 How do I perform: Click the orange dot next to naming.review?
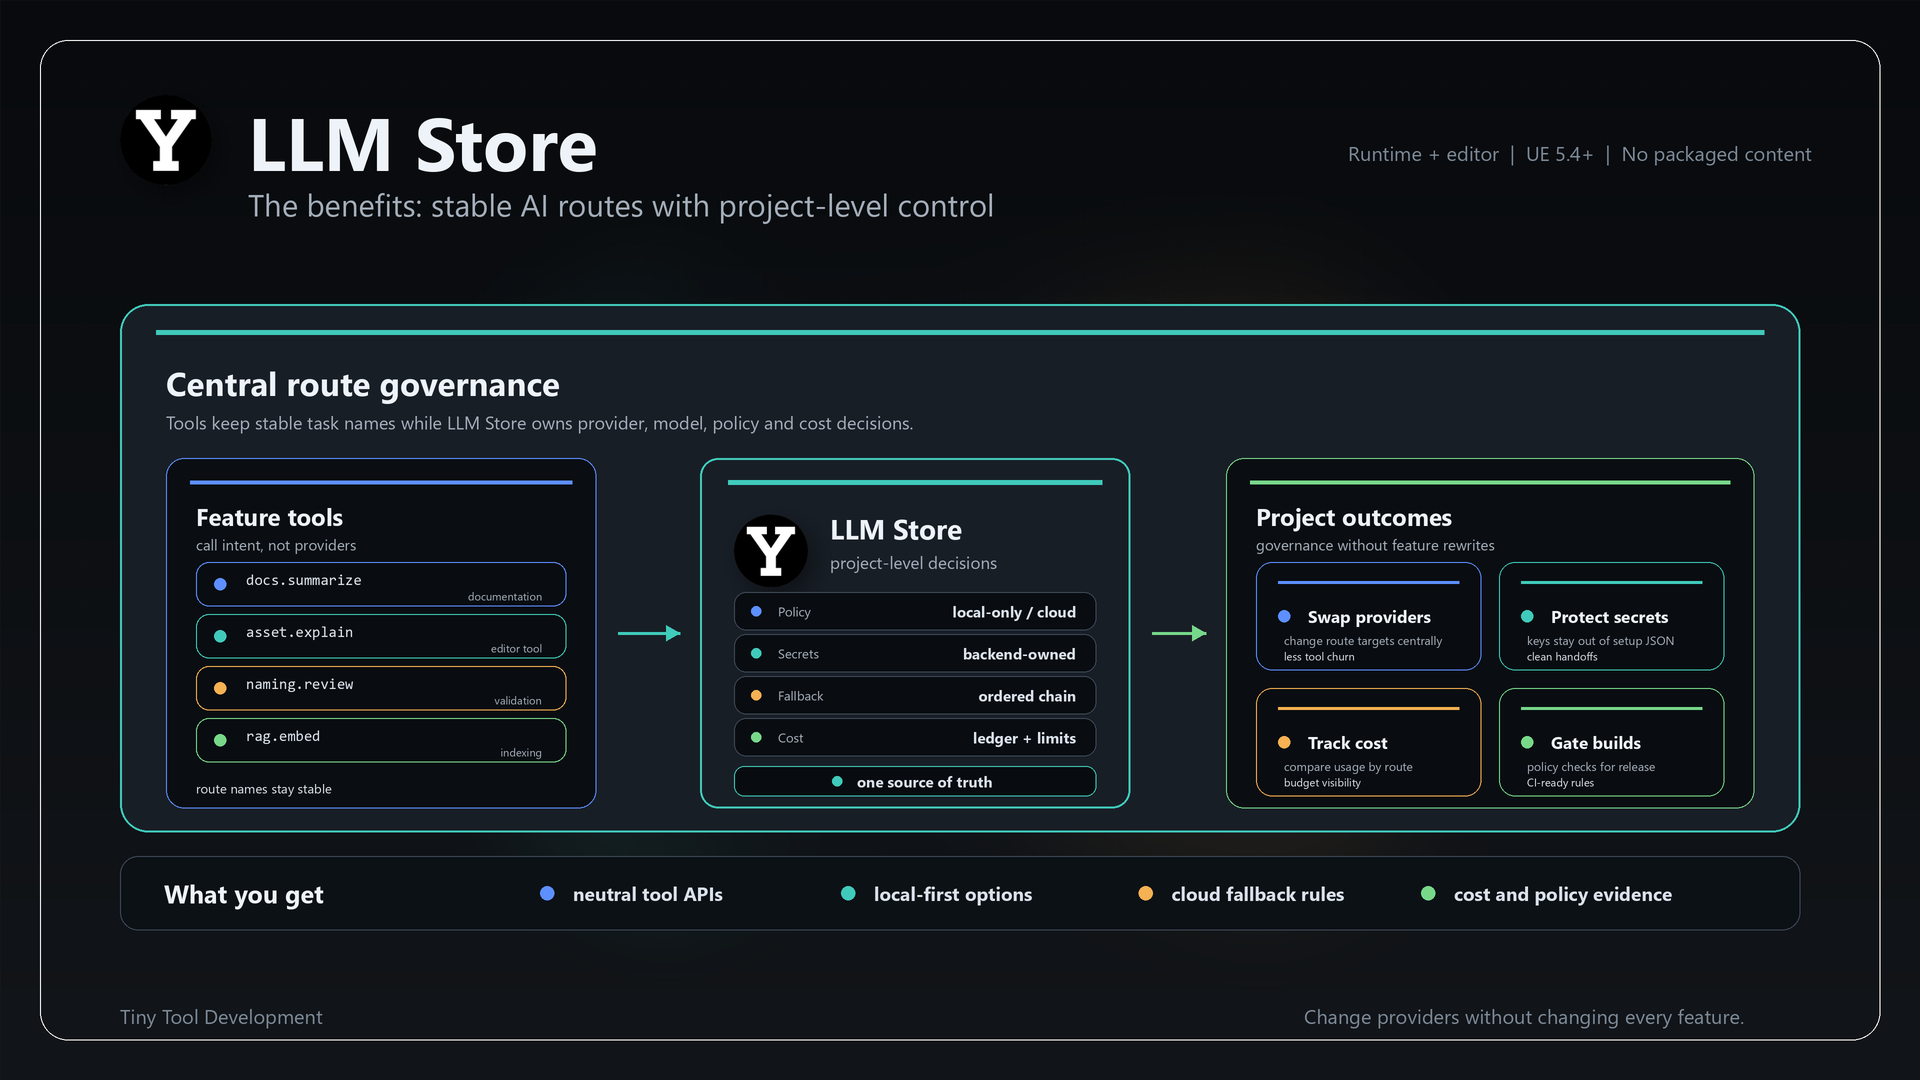tap(220, 688)
